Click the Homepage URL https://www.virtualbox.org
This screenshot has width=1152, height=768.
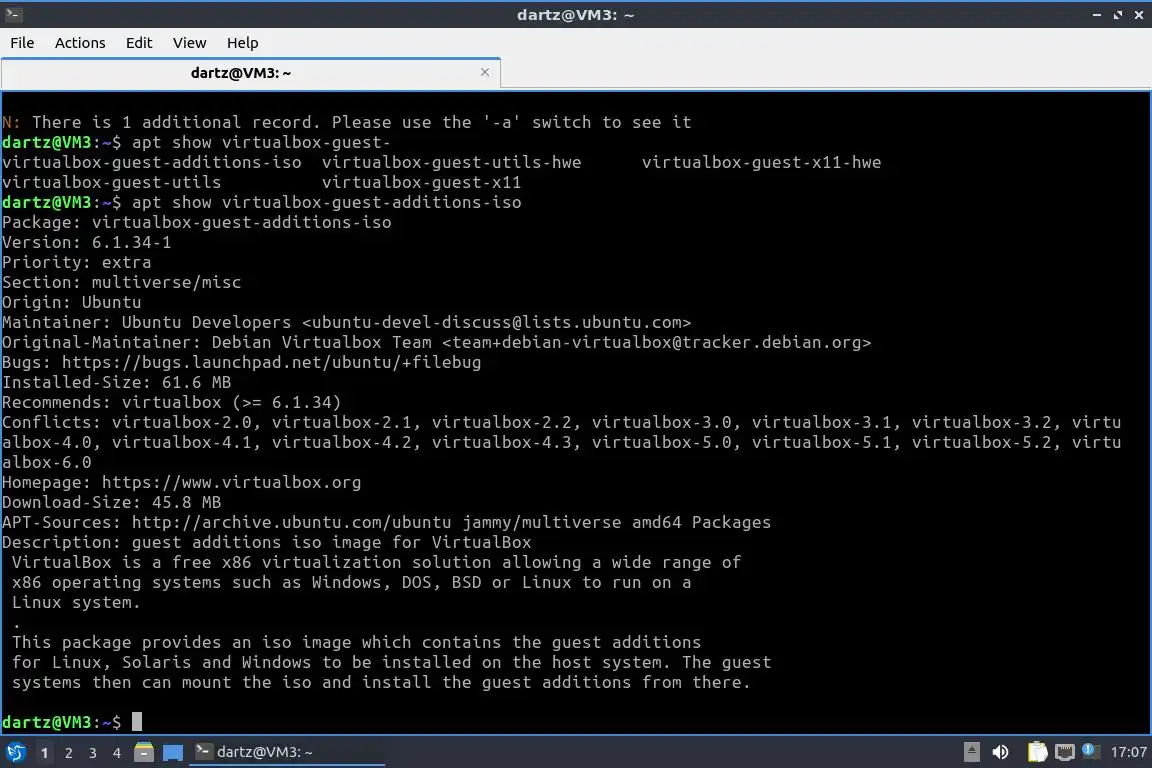point(231,482)
